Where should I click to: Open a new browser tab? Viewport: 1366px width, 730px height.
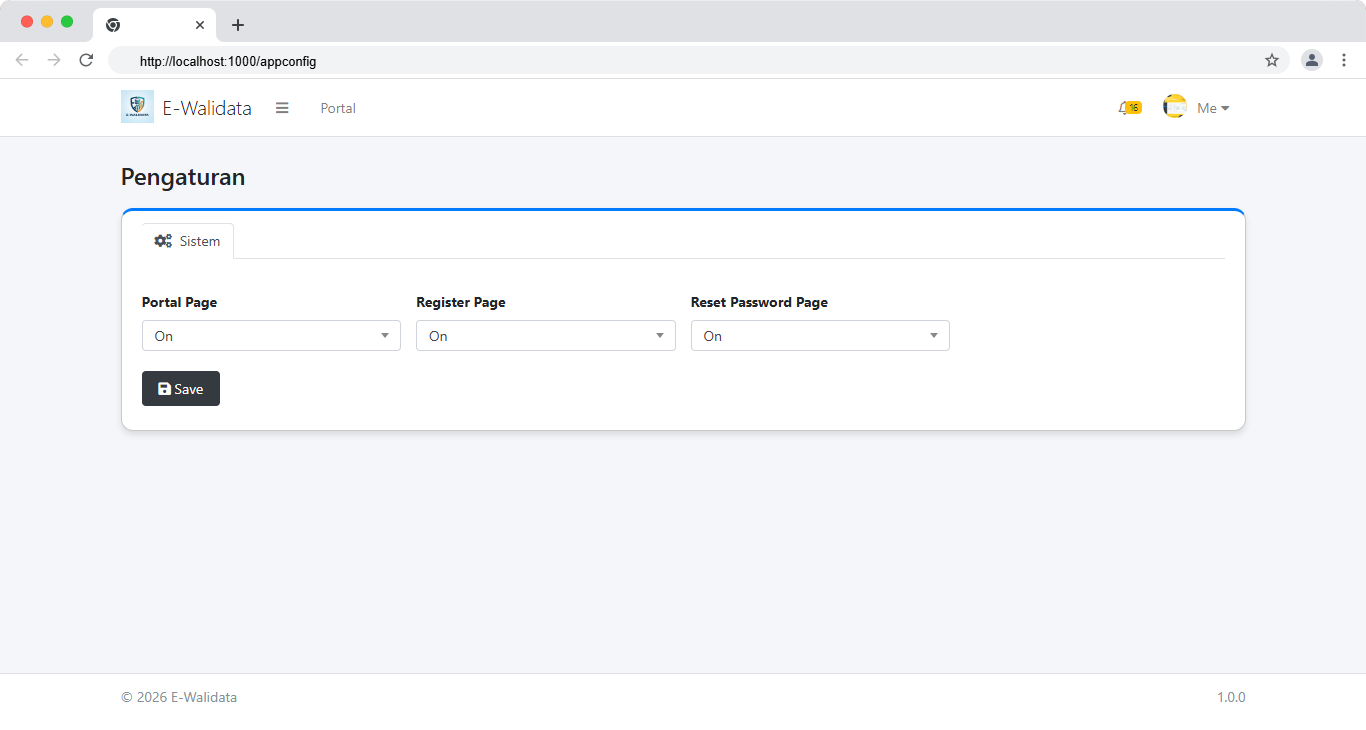[237, 25]
